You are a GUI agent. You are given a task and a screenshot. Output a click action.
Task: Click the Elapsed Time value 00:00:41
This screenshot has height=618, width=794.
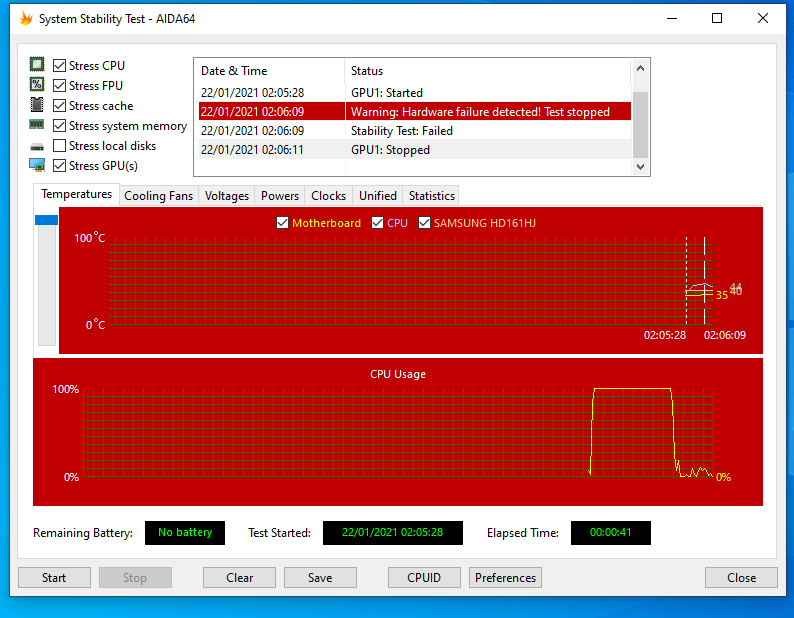tap(611, 532)
